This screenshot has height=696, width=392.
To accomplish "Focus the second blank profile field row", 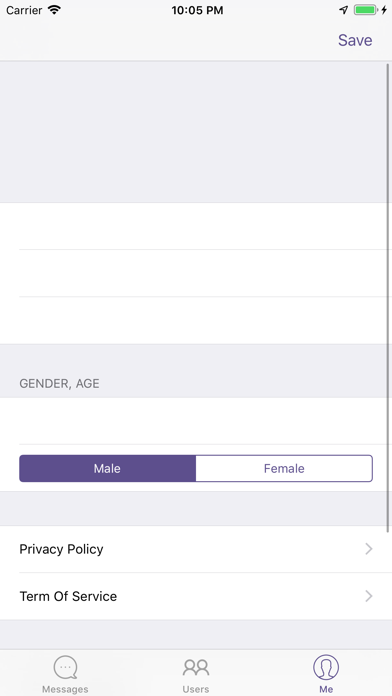I will [196, 273].
